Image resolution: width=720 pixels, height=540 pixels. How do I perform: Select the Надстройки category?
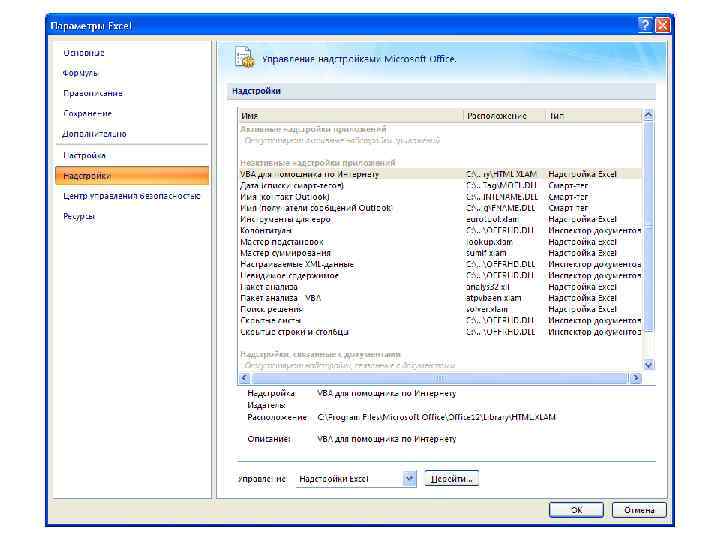132,176
